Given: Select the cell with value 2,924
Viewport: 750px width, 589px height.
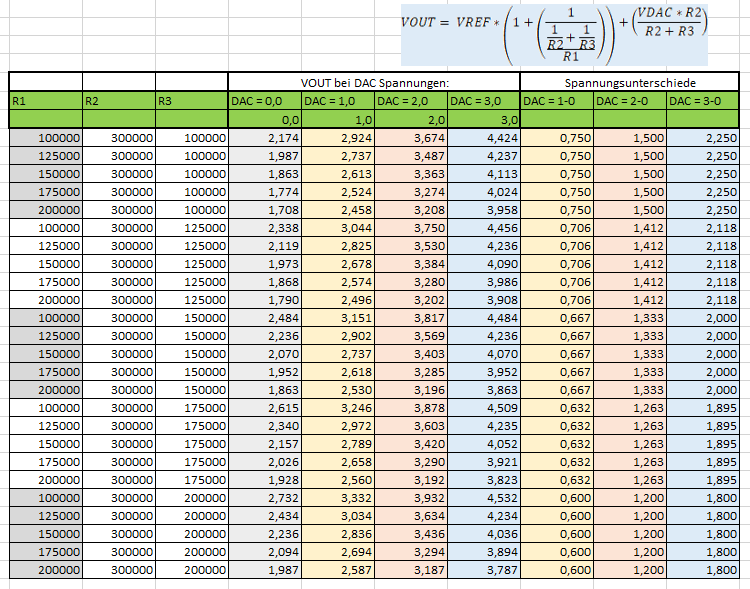Looking at the screenshot, I should click(x=338, y=138).
